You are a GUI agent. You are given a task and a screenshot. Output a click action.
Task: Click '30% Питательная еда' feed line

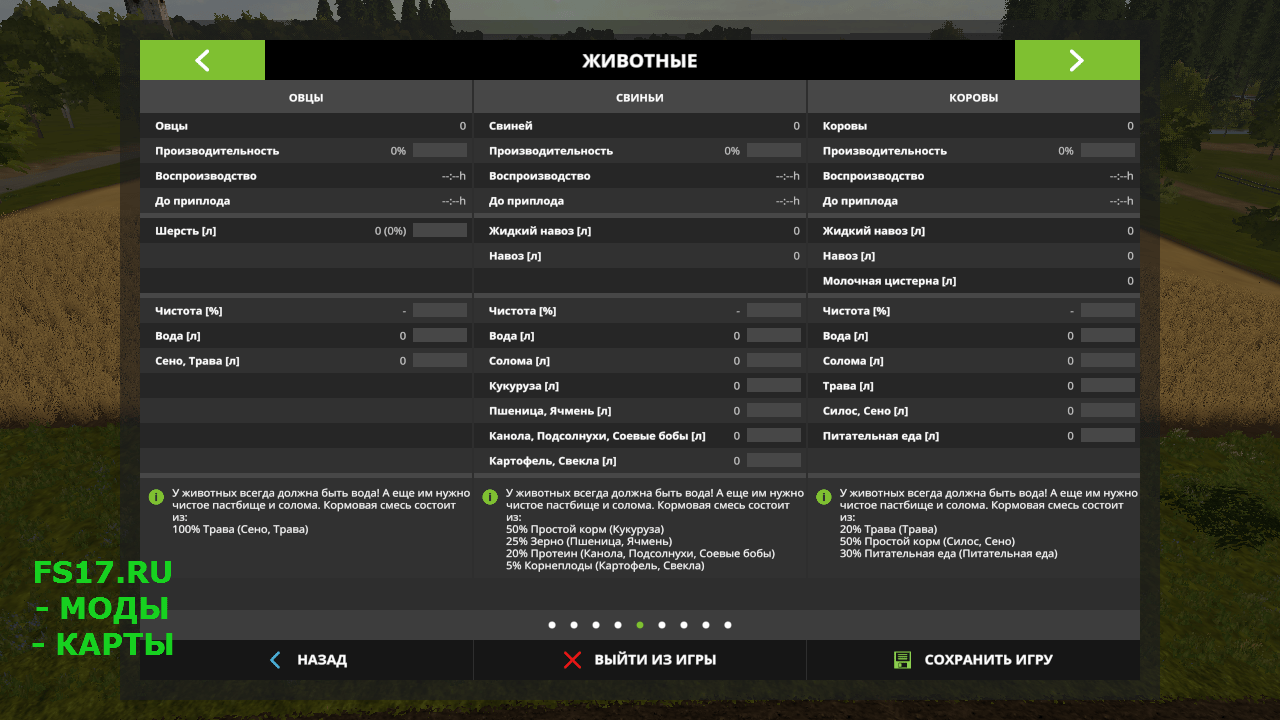(x=948, y=553)
